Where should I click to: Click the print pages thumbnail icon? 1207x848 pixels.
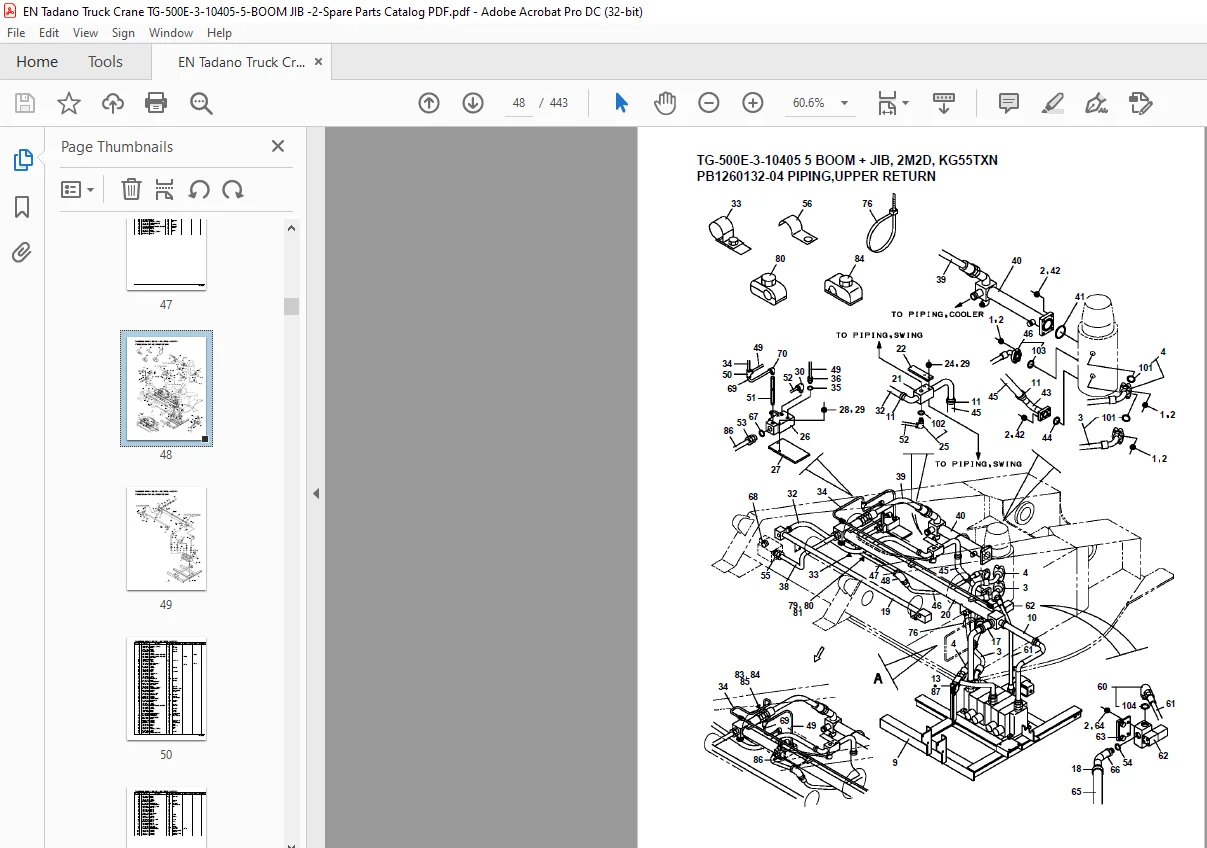click(x=165, y=189)
